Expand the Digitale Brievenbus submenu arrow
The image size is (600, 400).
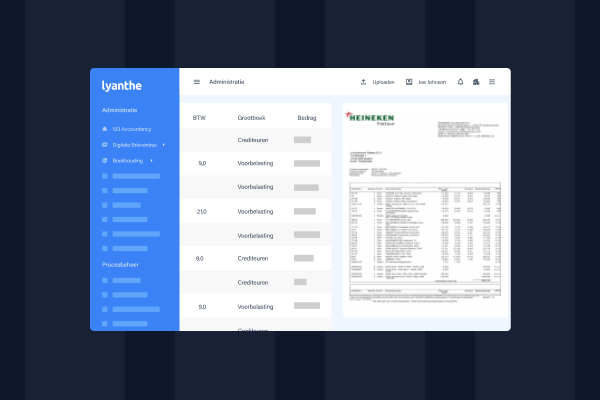[x=163, y=145]
